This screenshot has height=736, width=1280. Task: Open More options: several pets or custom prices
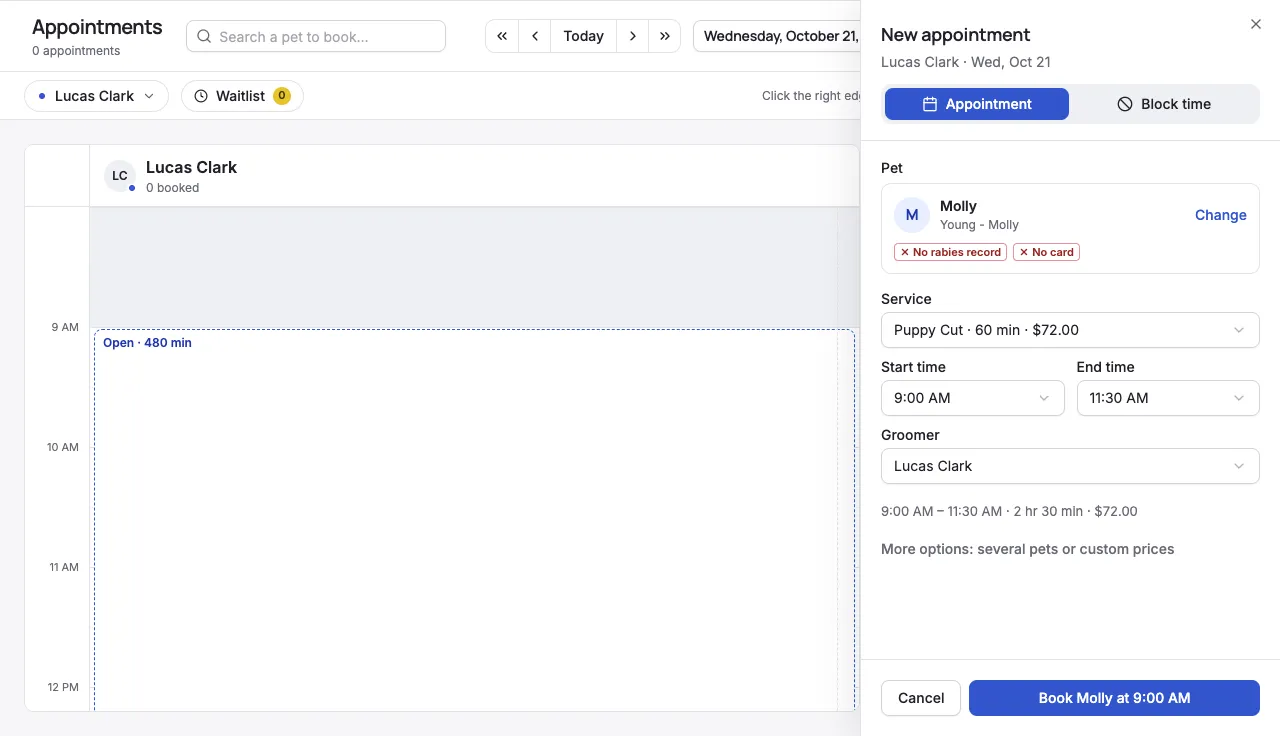click(1027, 549)
